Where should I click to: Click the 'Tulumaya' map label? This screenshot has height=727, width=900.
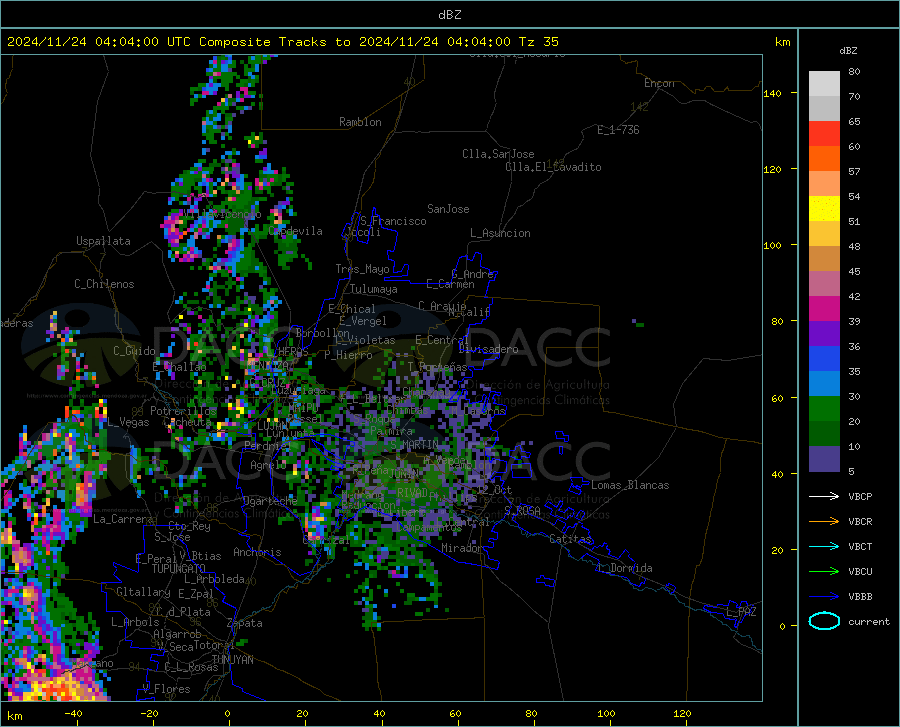click(x=373, y=289)
